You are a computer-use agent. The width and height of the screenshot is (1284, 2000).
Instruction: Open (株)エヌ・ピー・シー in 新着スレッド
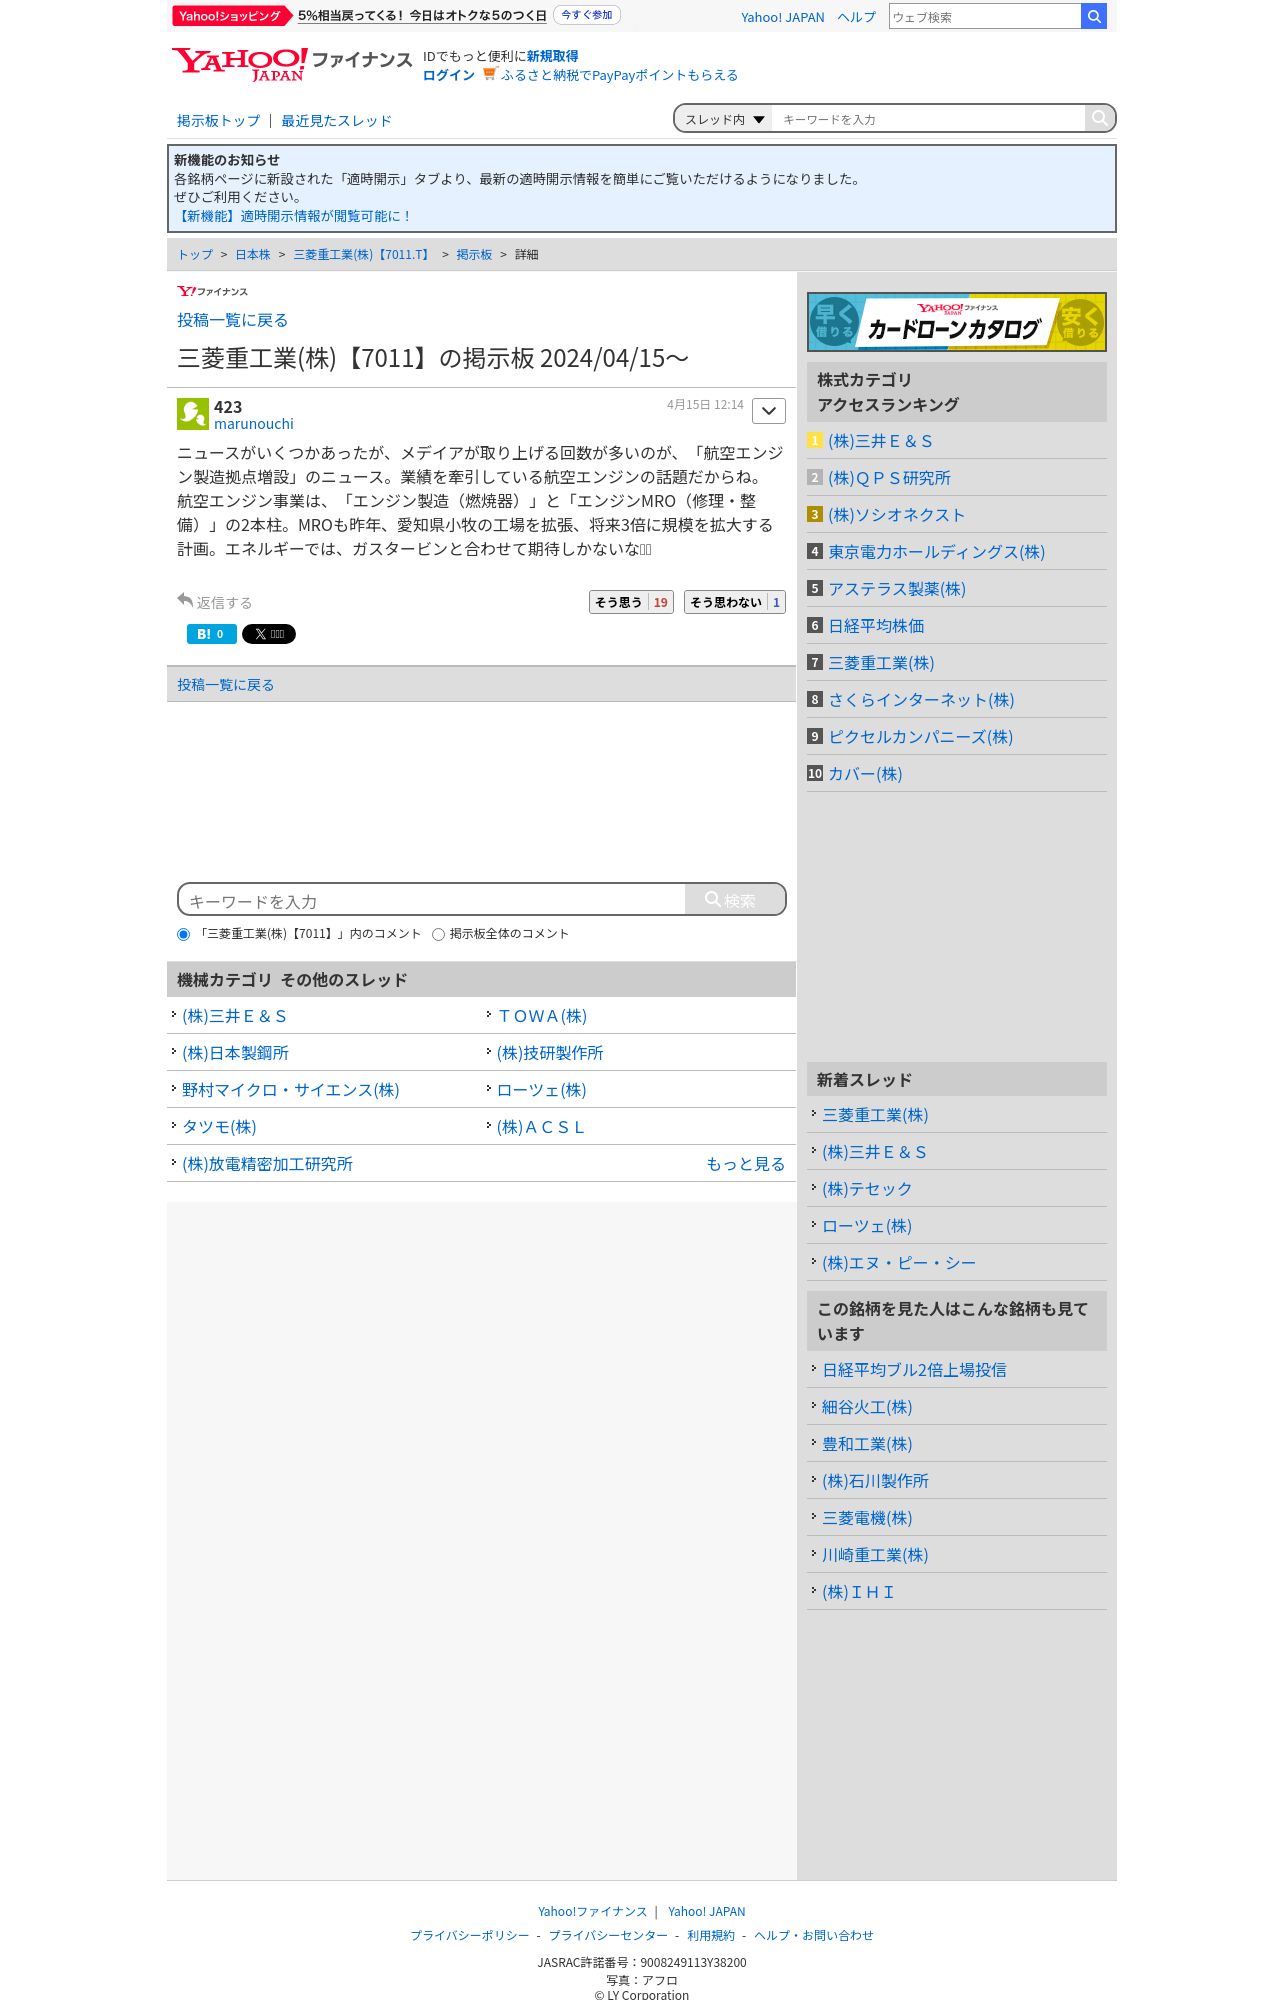pyautogui.click(x=899, y=1263)
